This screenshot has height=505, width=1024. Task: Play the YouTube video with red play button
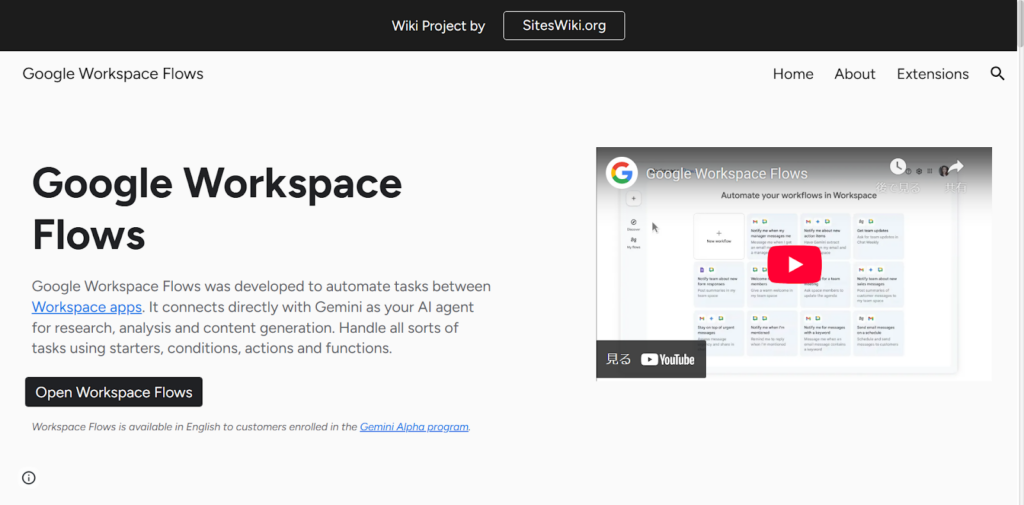pyautogui.click(x=794, y=264)
